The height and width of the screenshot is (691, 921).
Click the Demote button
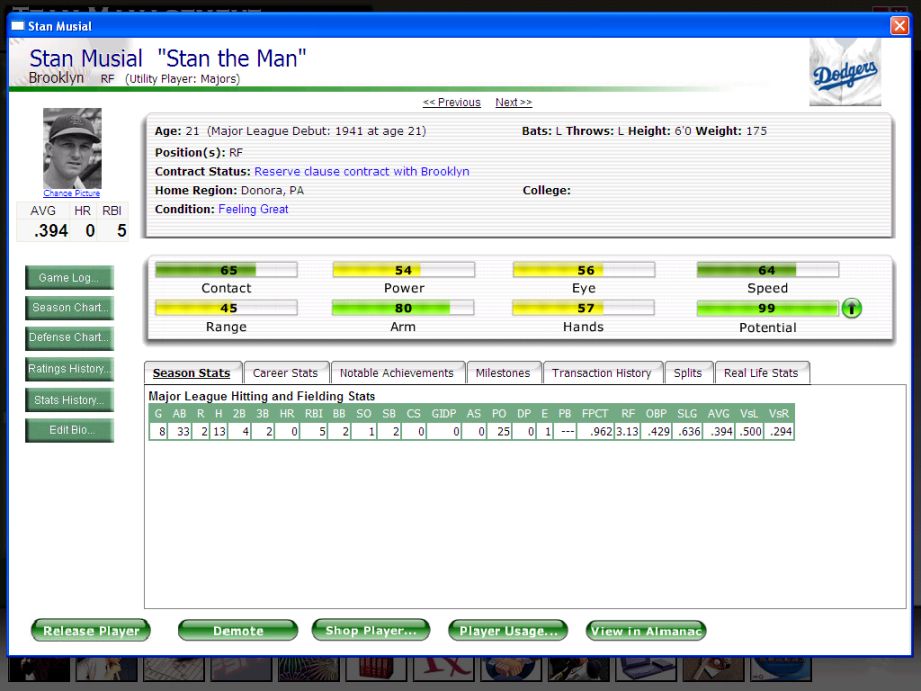click(x=238, y=630)
